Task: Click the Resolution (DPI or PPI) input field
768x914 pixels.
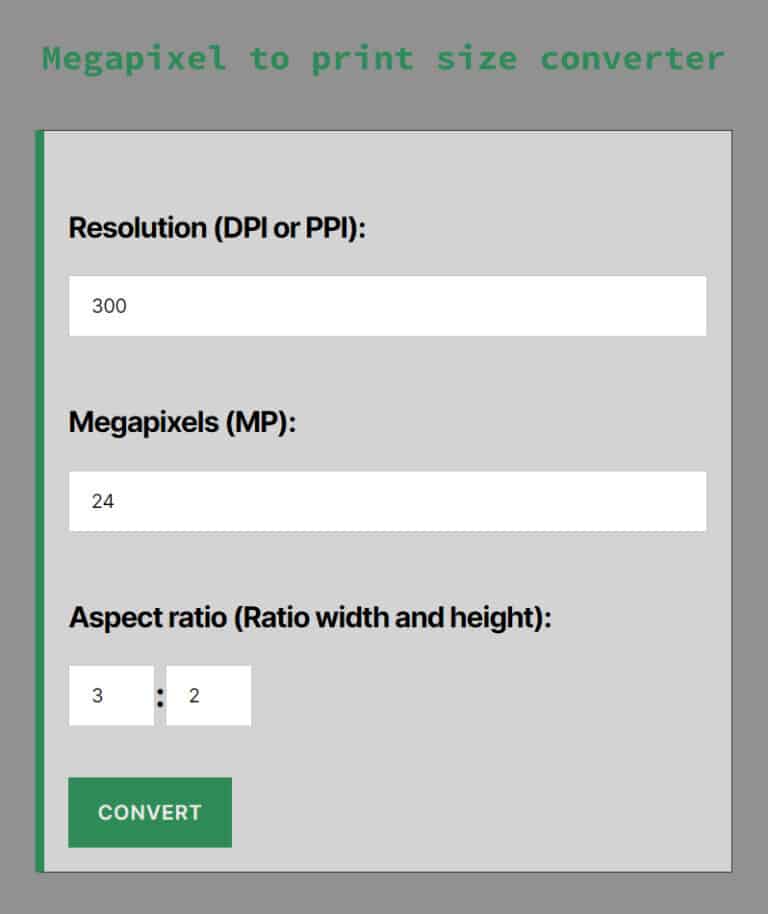Action: pos(386,306)
